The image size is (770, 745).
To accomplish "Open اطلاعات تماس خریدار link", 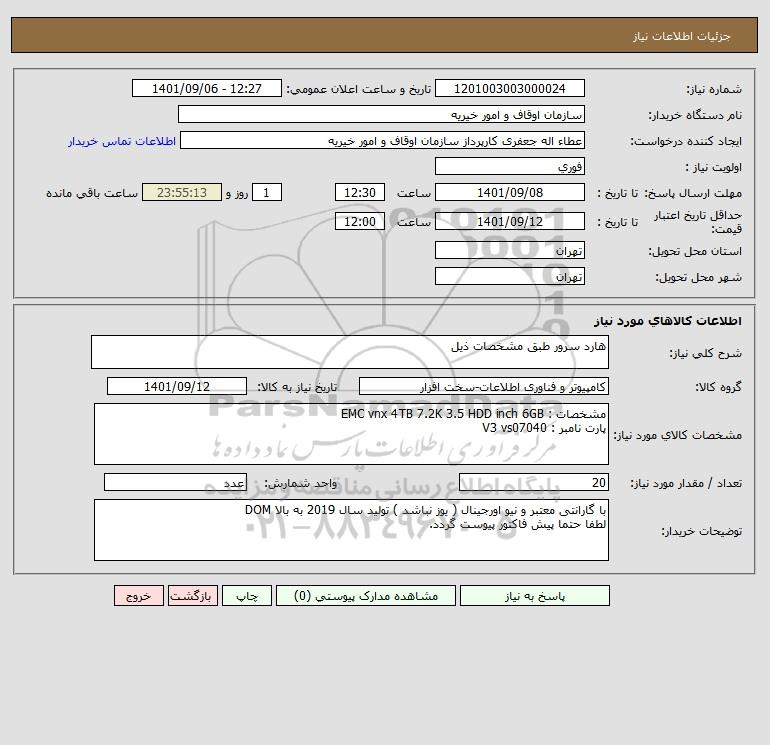I will [x=122, y=141].
